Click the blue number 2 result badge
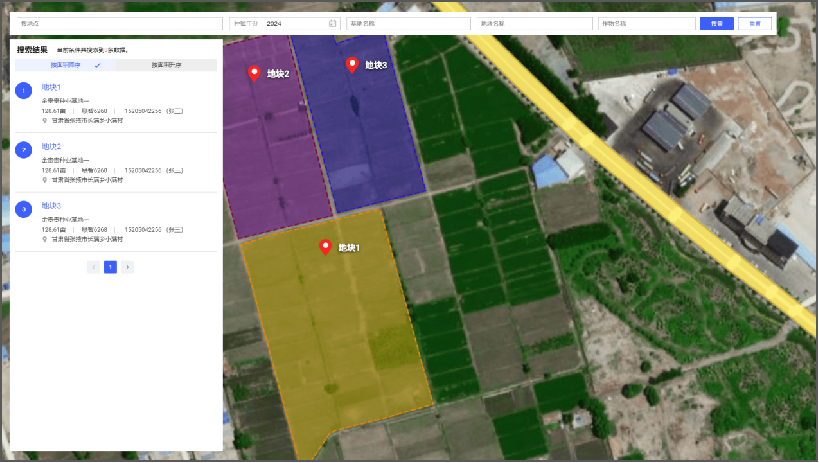Image resolution: width=819 pixels, height=463 pixels. tap(24, 151)
